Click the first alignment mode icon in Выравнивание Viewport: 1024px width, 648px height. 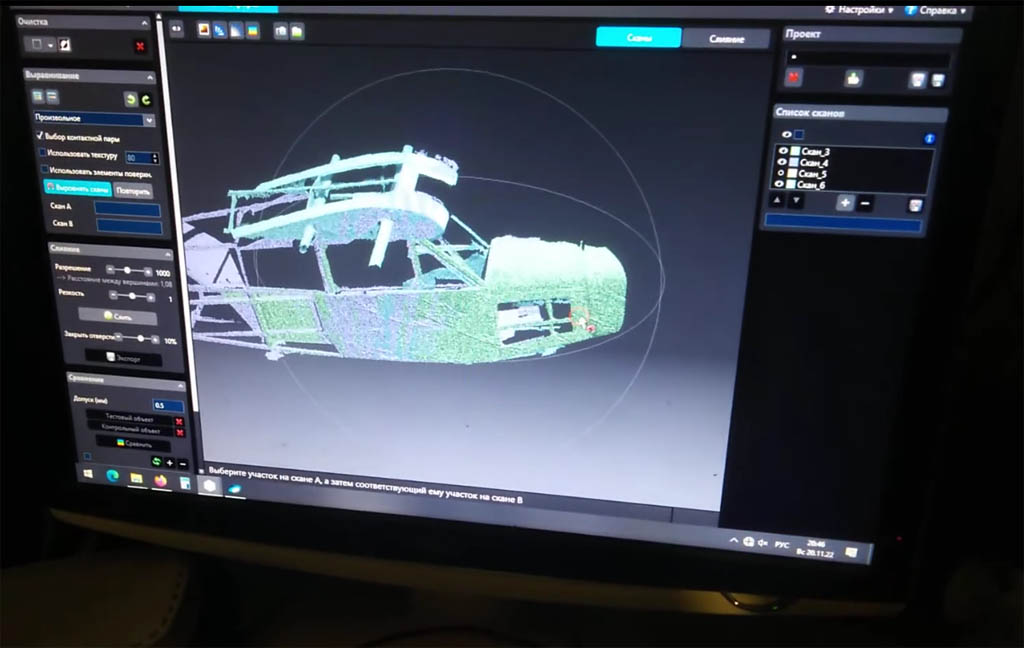(x=38, y=97)
